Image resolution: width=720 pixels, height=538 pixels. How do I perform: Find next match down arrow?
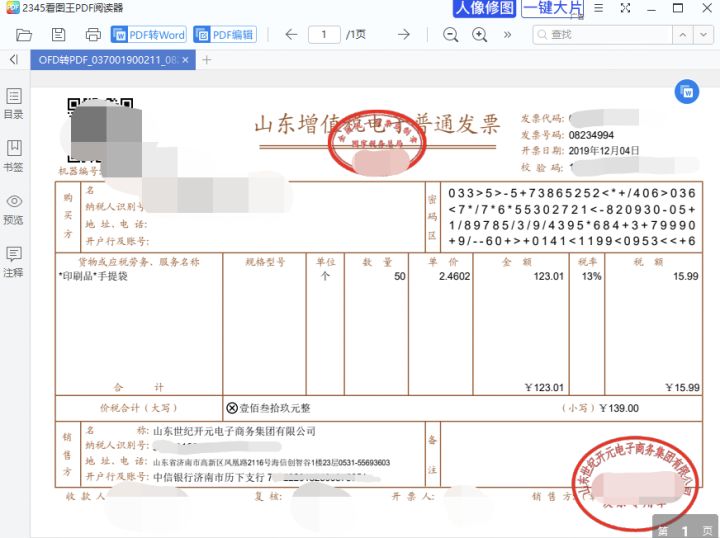(x=703, y=34)
